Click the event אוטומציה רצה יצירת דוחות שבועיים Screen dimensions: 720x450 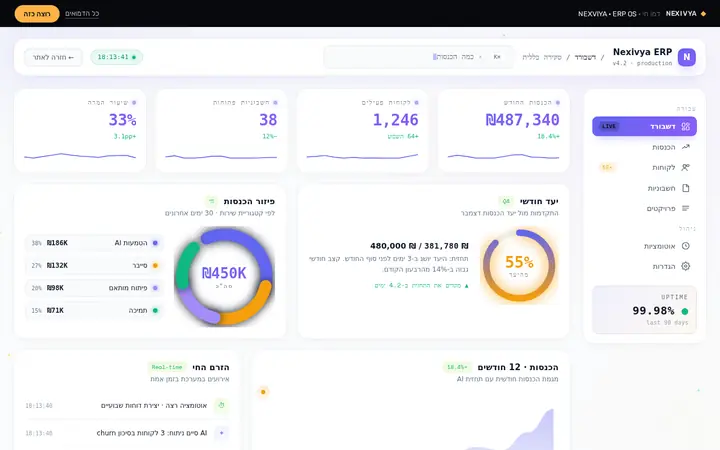tap(127, 405)
